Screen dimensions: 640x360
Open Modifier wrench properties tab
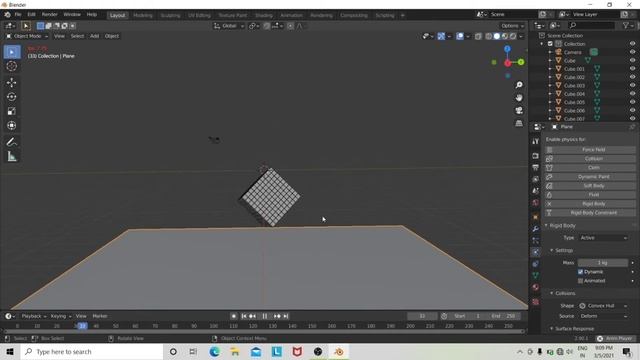click(536, 229)
